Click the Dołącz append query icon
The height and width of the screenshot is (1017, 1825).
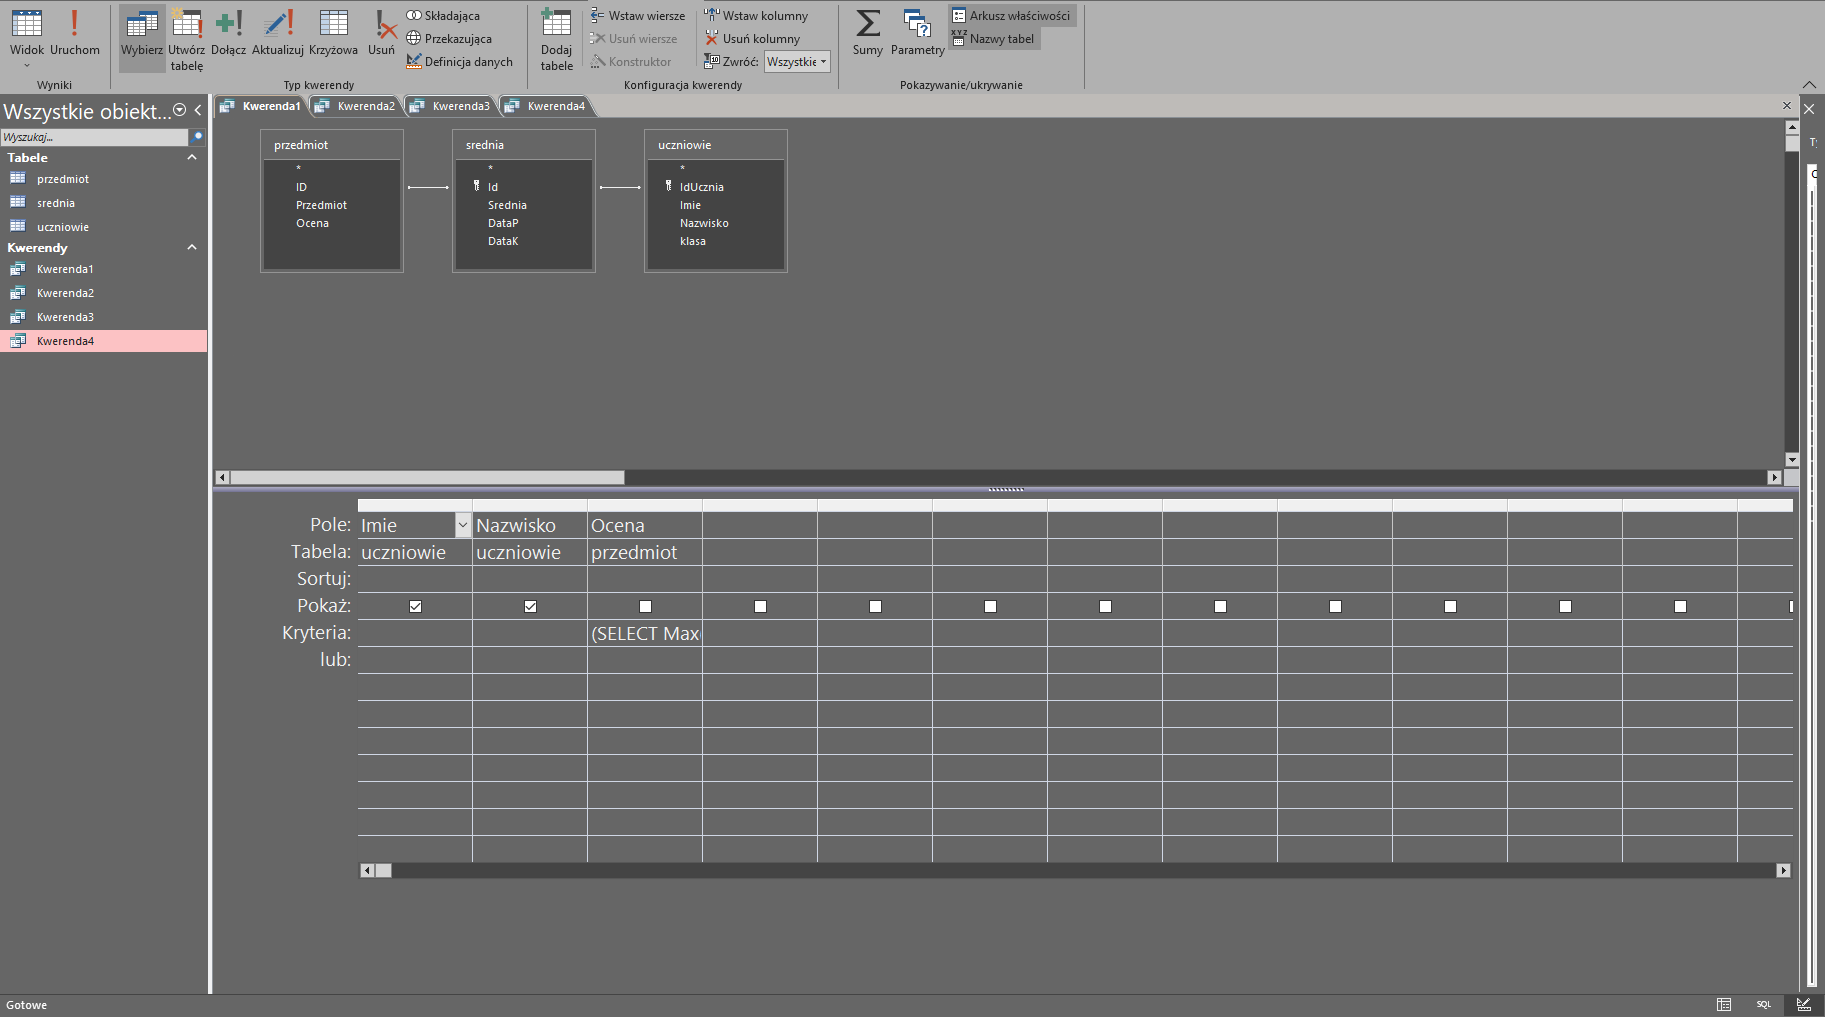pos(228,33)
